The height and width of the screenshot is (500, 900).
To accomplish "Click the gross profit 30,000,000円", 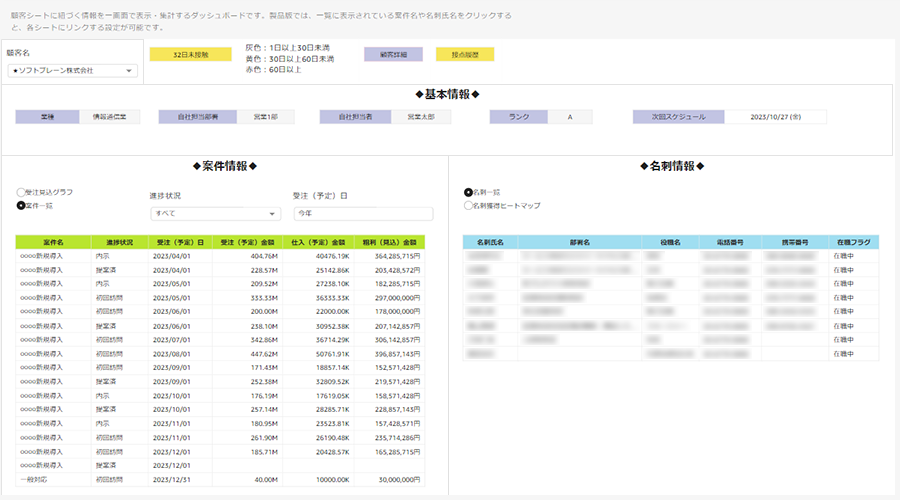I will click(x=399, y=479).
